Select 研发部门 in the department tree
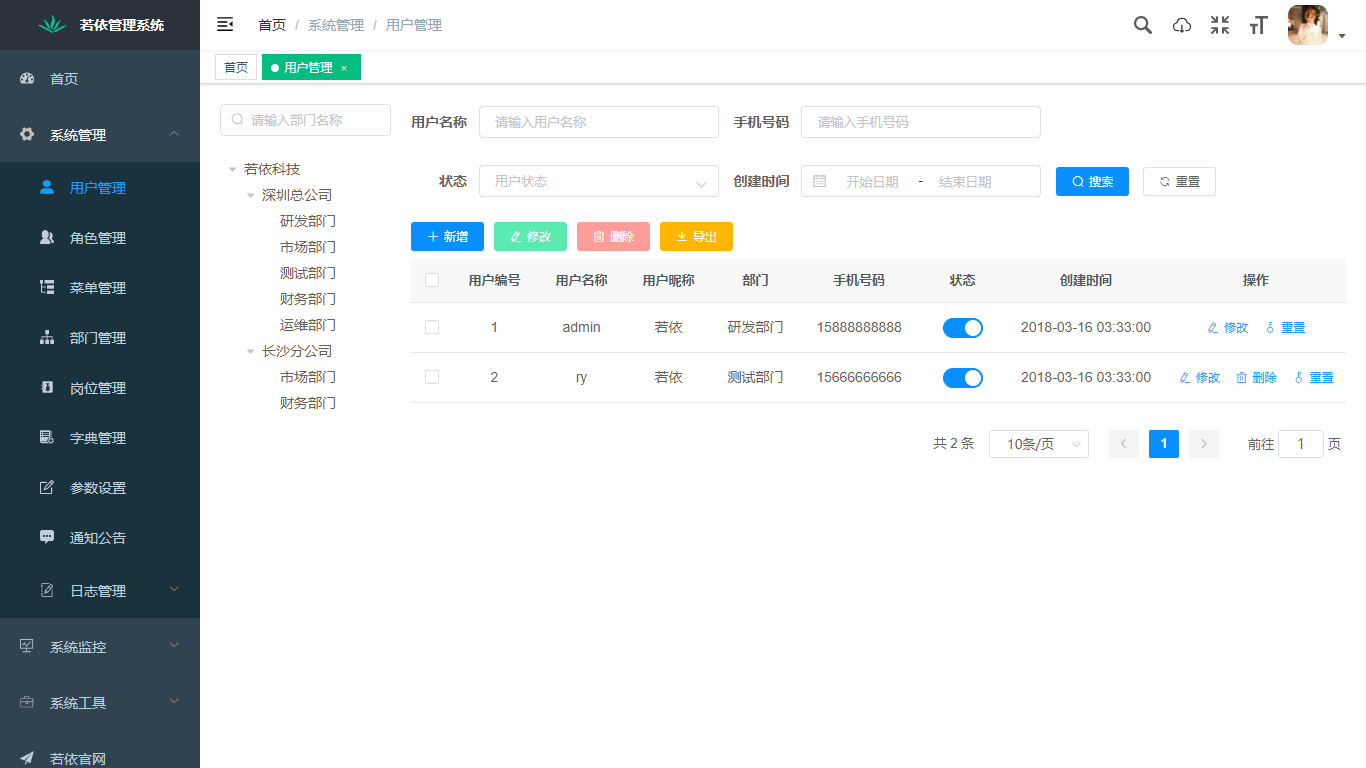This screenshot has width=1366, height=768. tap(308, 221)
